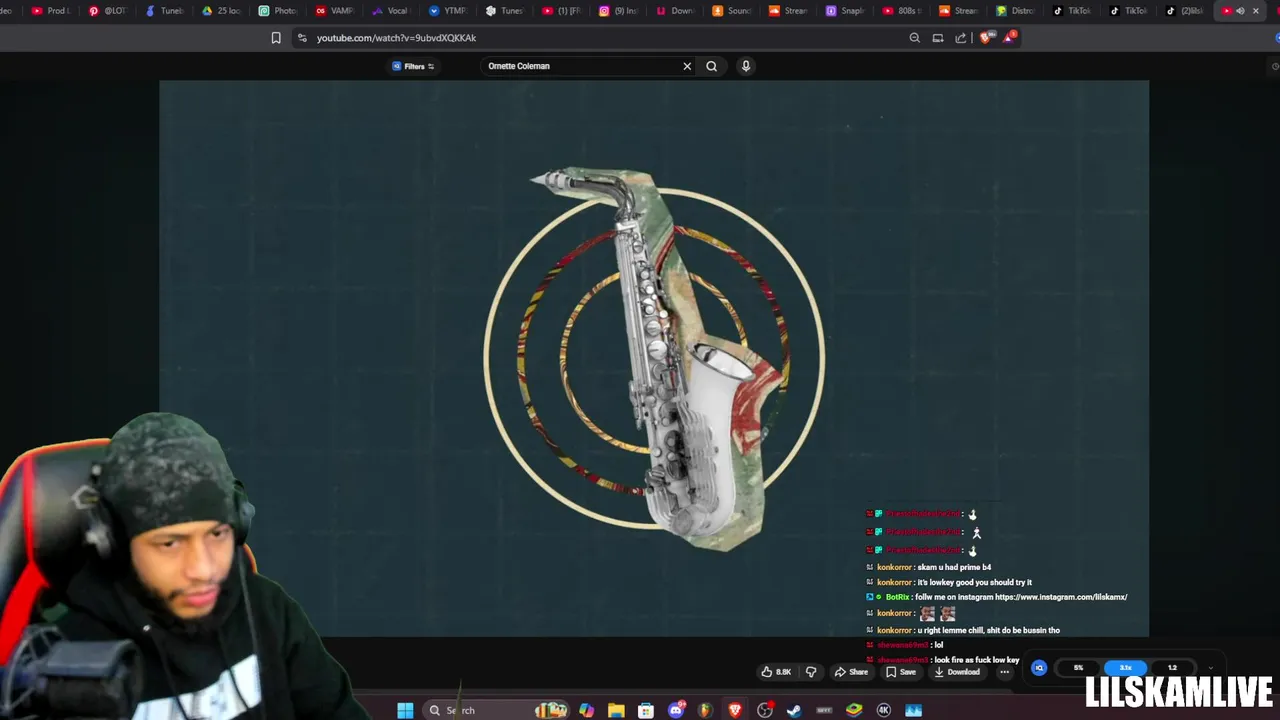Viewport: 1280px width, 720px height.
Task: Click the Download button under the video
Action: click(957, 672)
